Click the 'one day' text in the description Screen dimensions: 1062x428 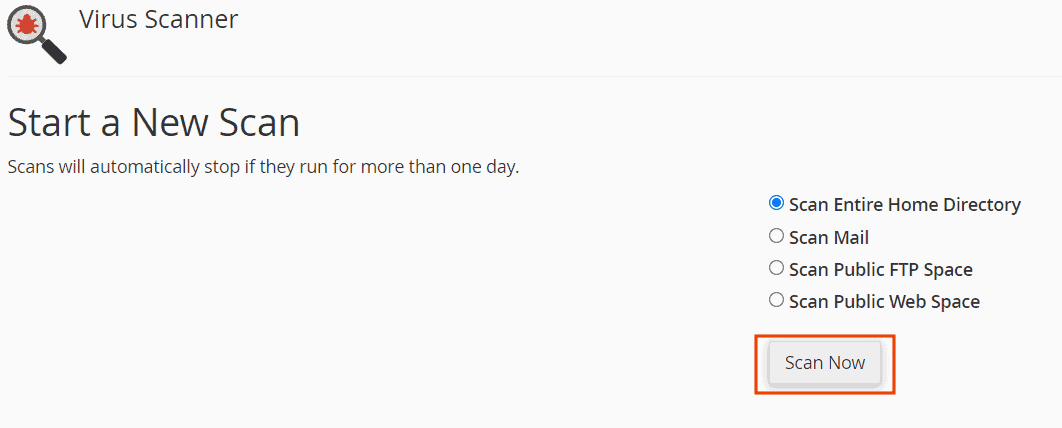(484, 167)
